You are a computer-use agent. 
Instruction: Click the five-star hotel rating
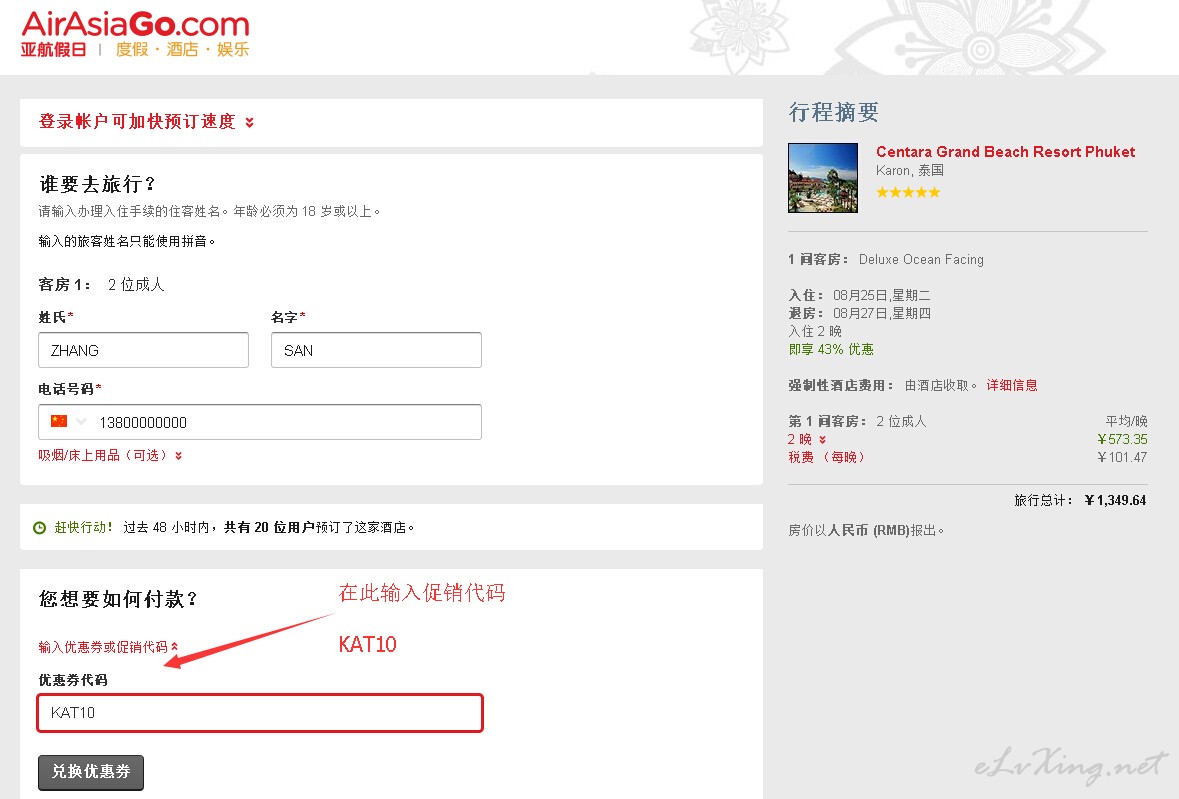click(908, 192)
